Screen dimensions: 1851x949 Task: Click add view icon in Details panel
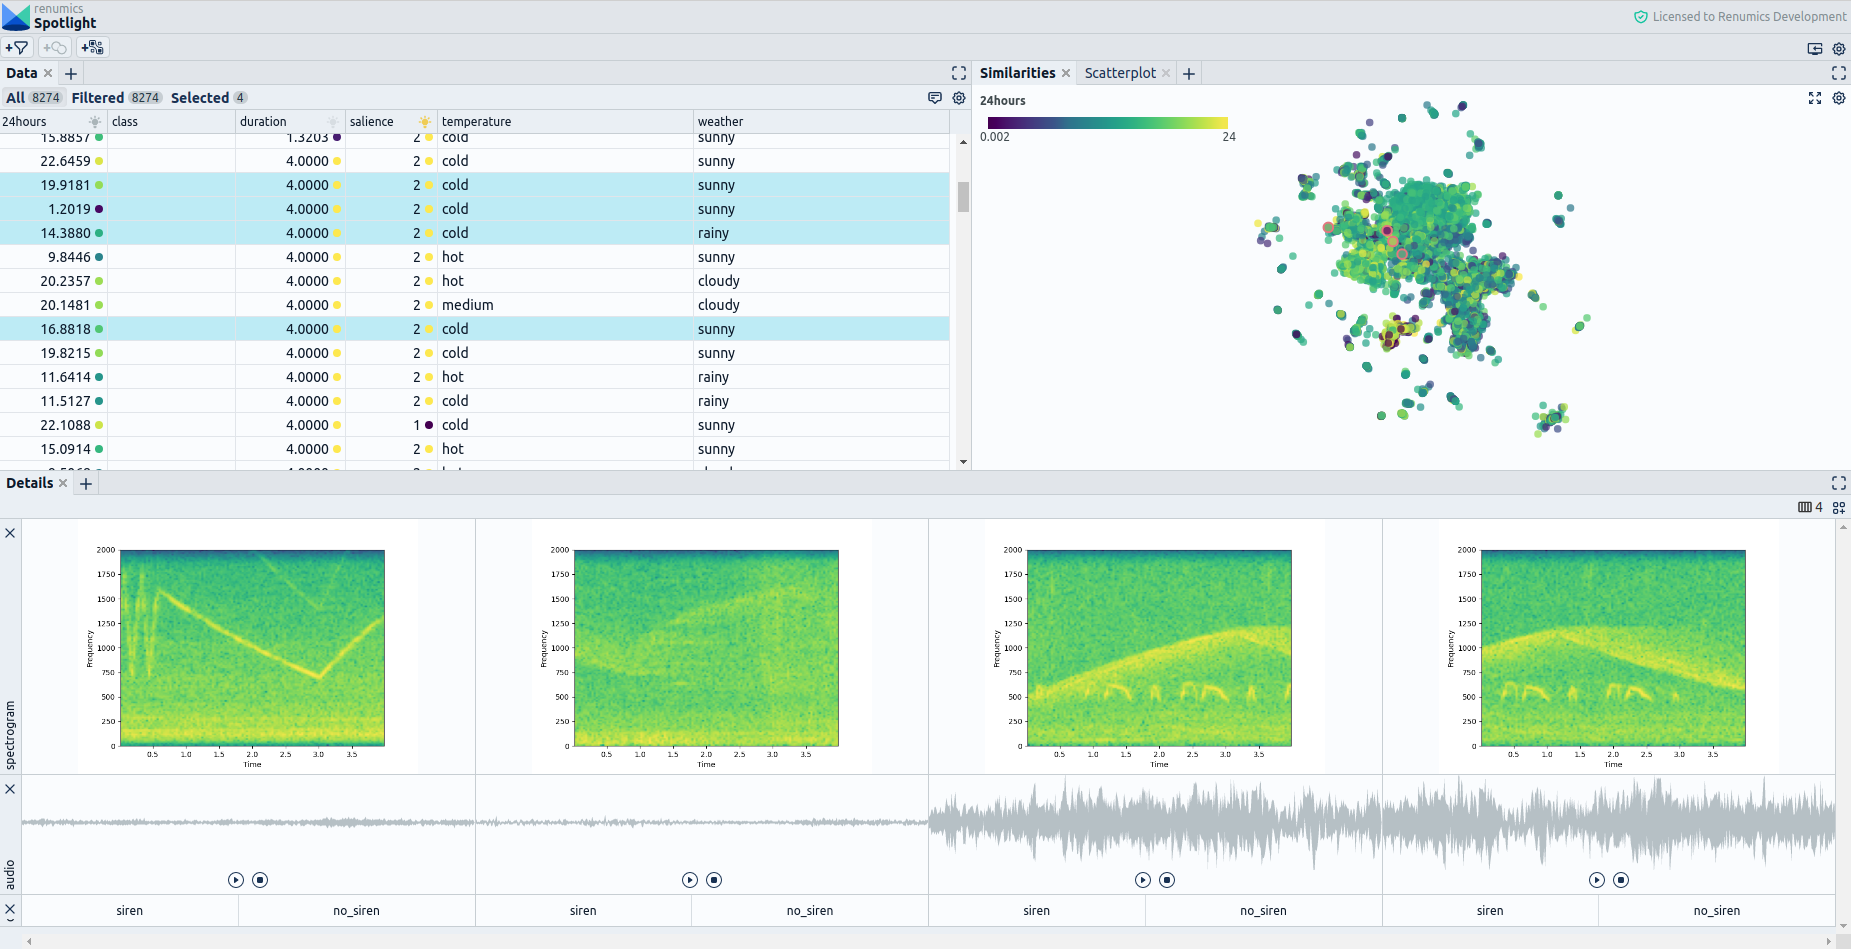pyautogui.click(x=1839, y=507)
